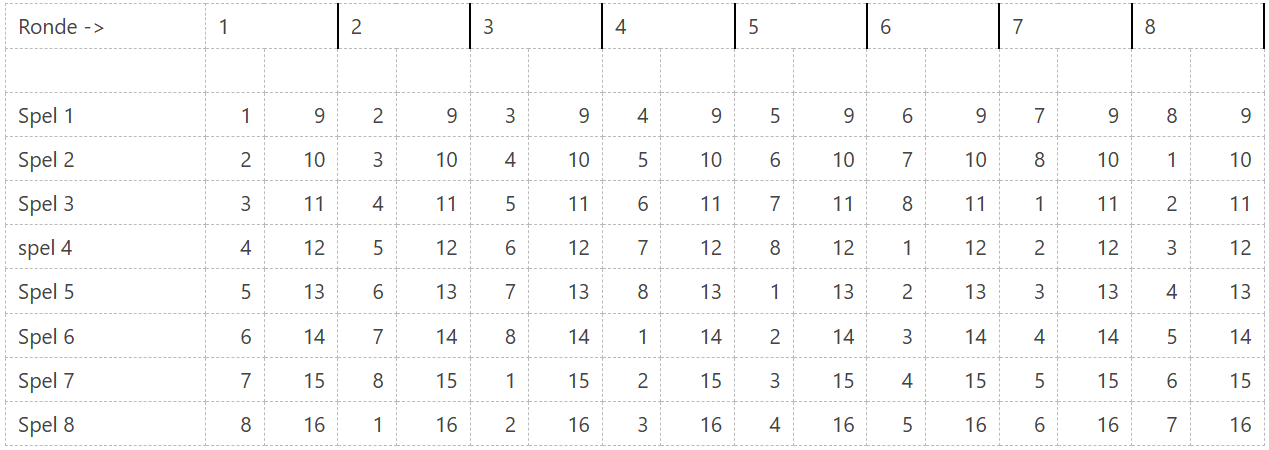Click the 10 in Spel 2, round 7
1269x450 pixels.
tap(1107, 160)
